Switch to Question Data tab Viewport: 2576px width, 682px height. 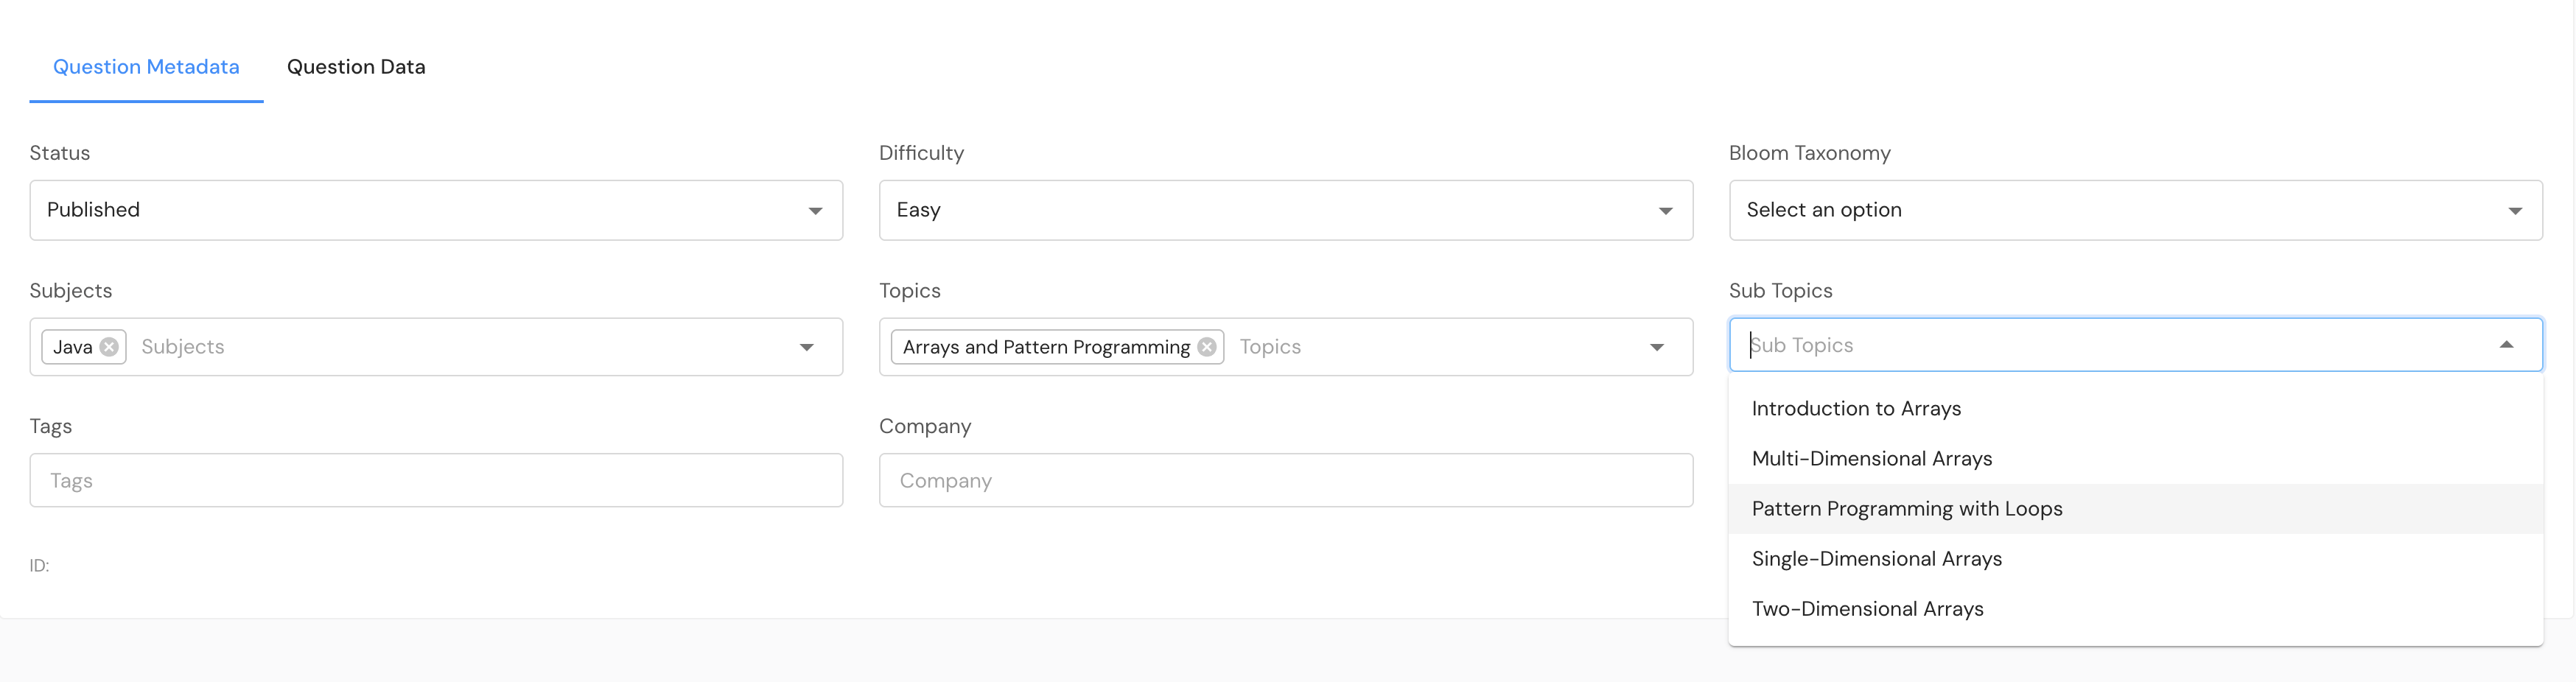click(x=356, y=67)
